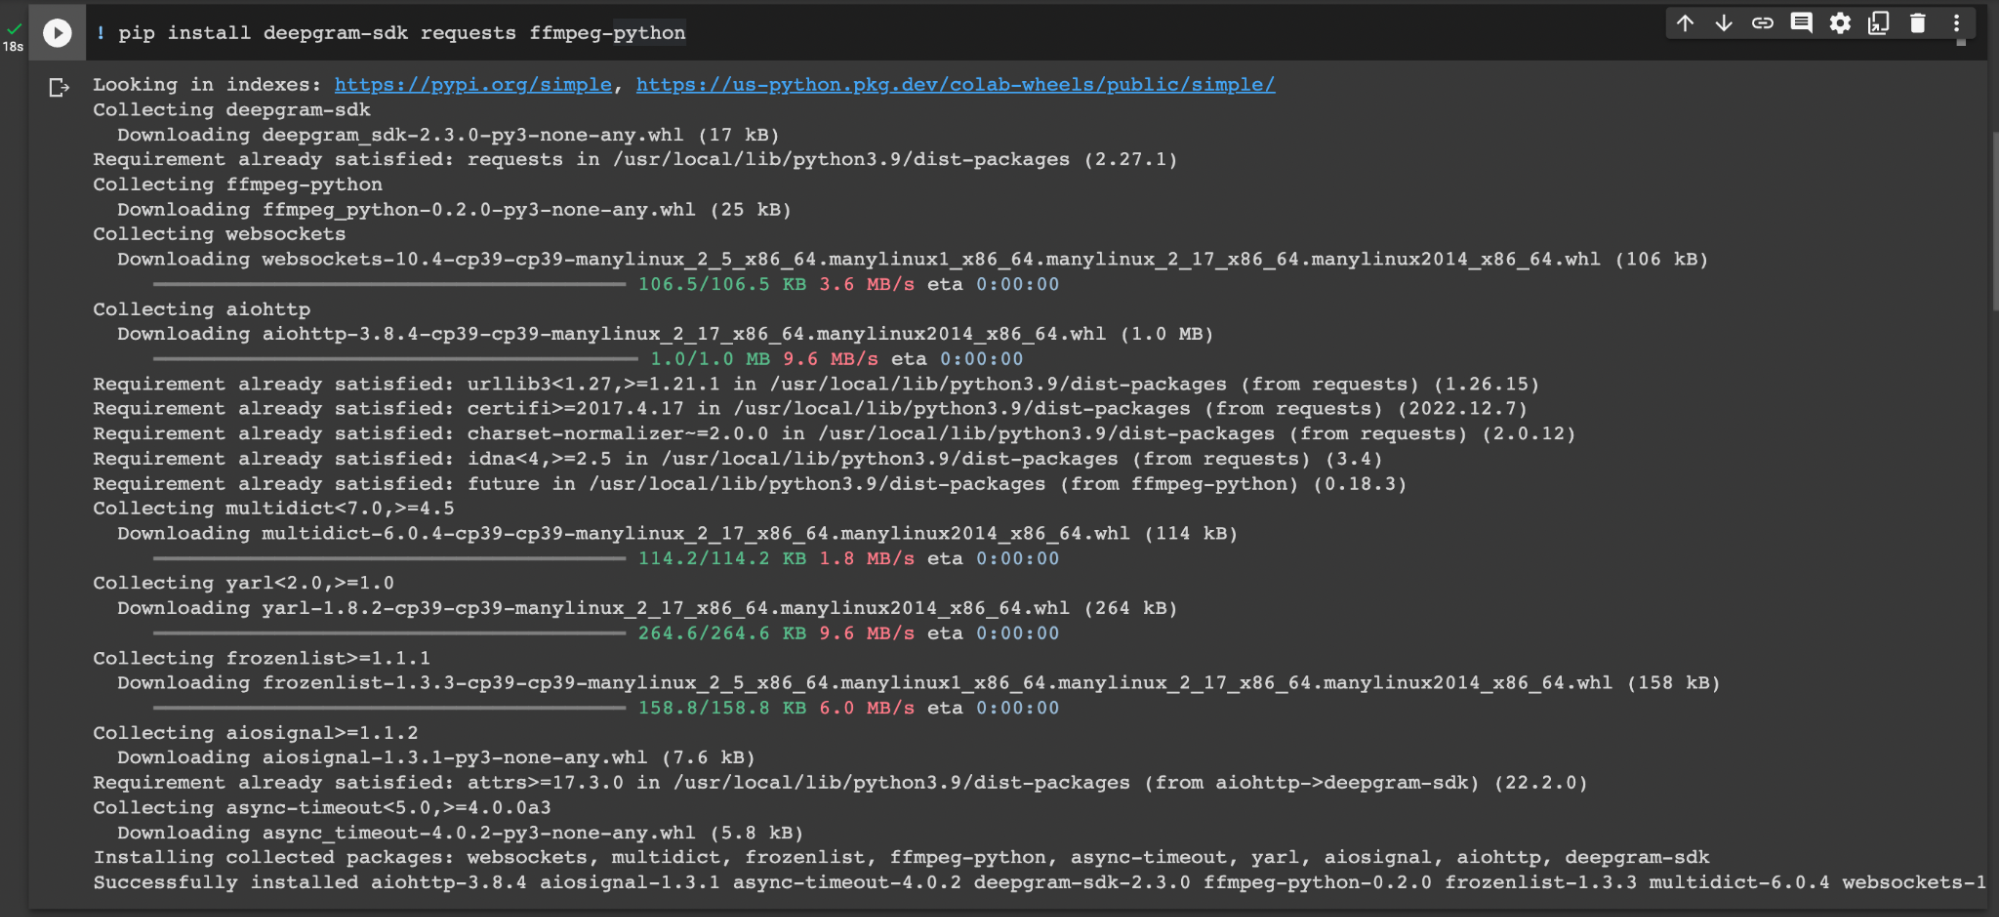Click the green execution checkmark status
The height and width of the screenshot is (917, 1999).
point(14,30)
